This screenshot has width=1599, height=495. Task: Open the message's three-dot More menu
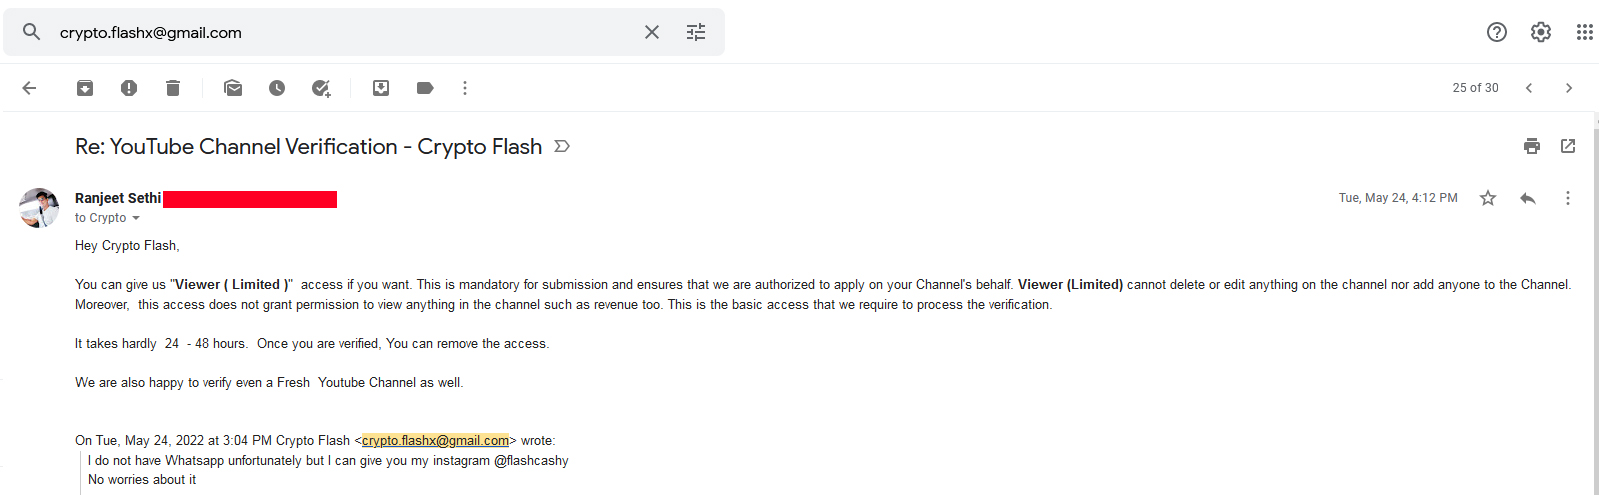1568,198
